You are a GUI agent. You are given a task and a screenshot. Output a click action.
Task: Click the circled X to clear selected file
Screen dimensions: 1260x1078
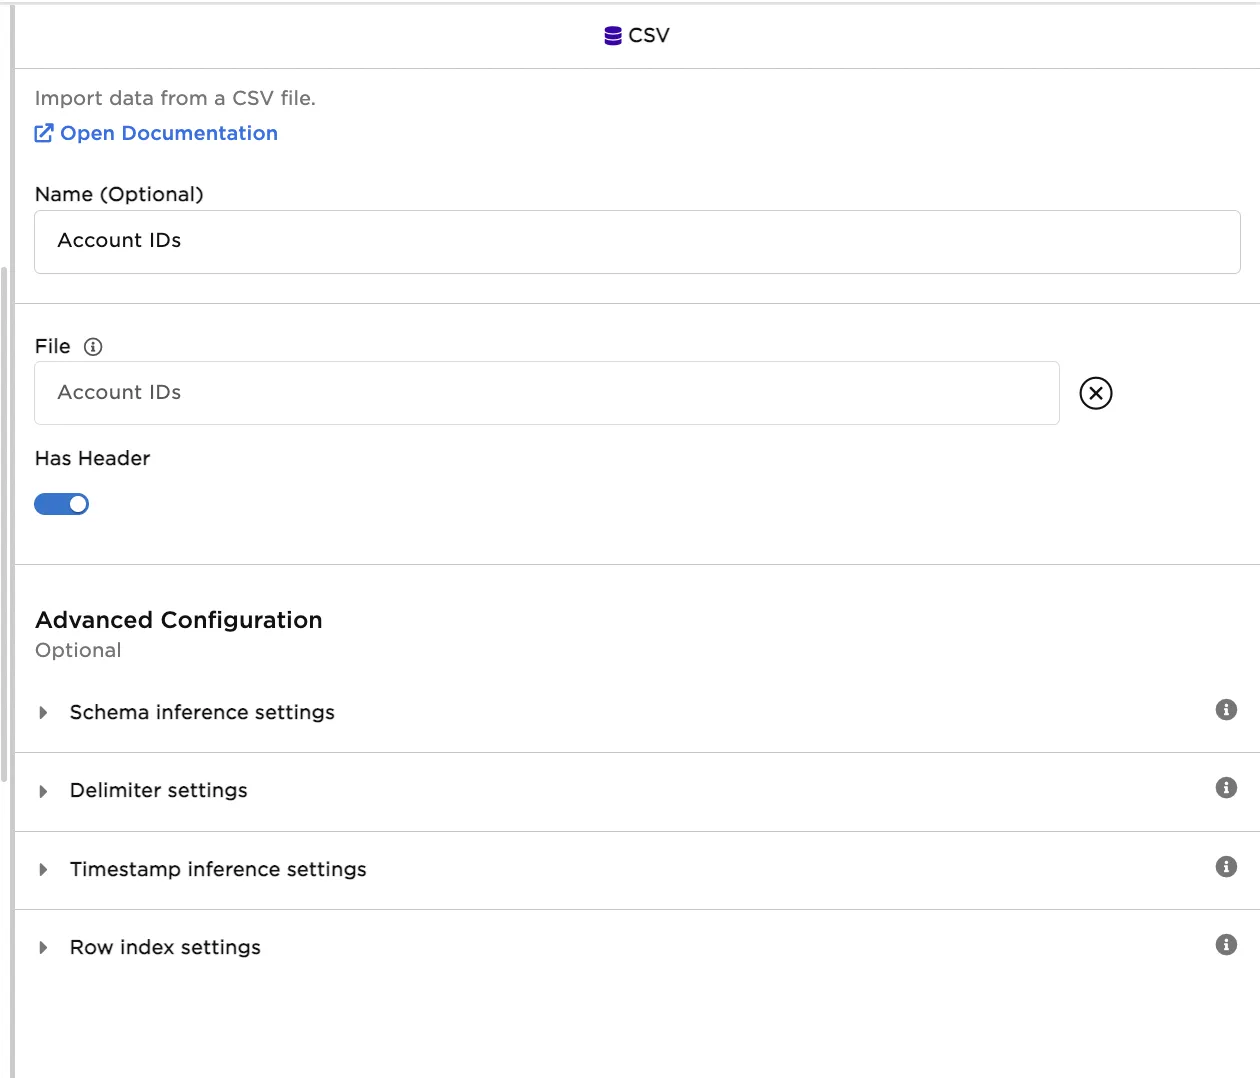click(x=1095, y=393)
